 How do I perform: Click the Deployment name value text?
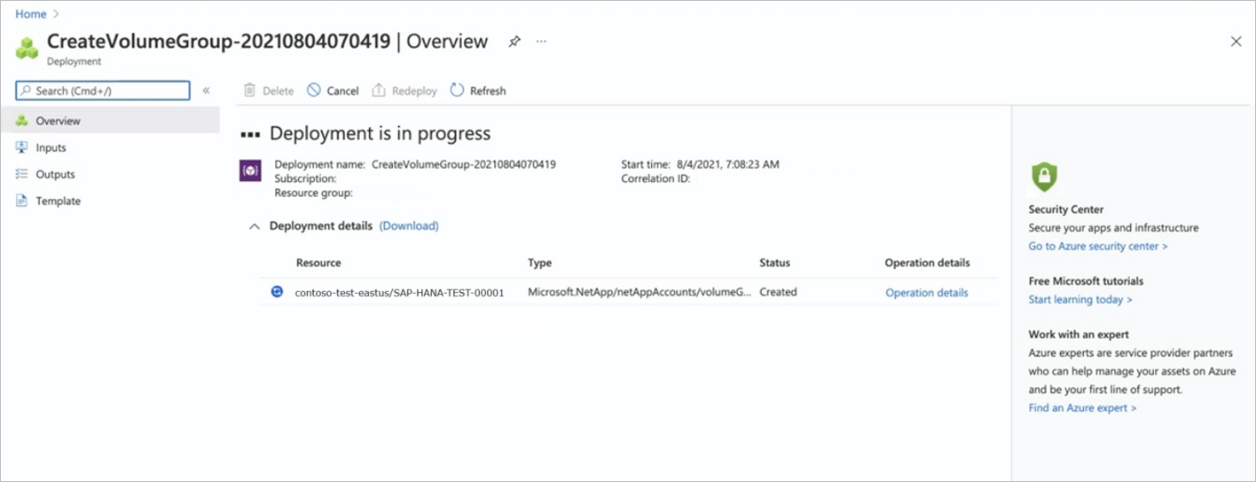(464, 164)
